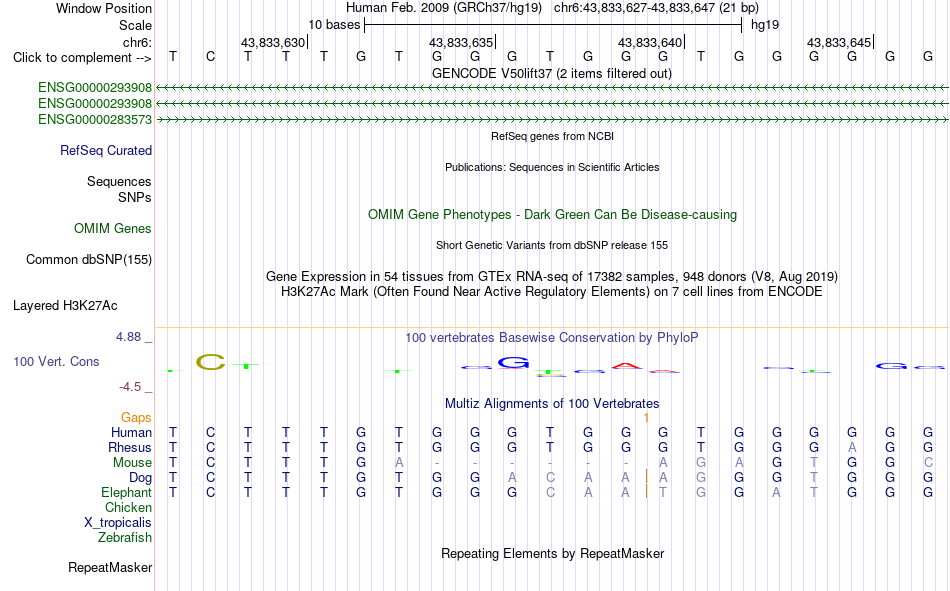Click the Layered H3K27Ac track label
This screenshot has height=591, width=950.
pos(65,306)
